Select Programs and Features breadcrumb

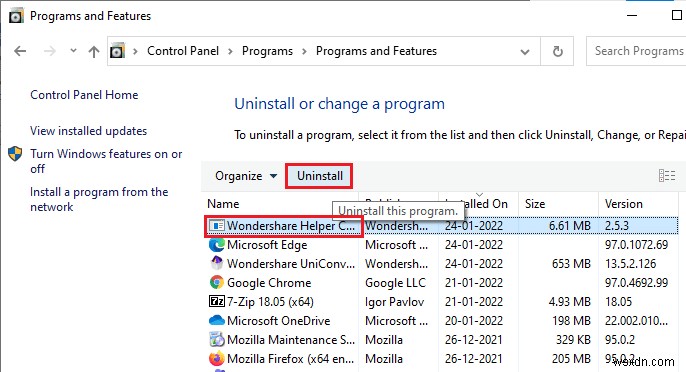tap(376, 51)
